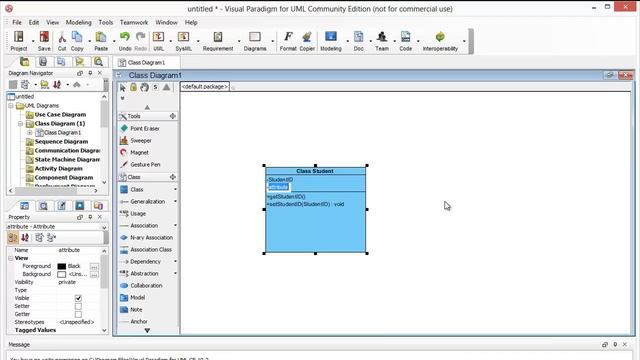The width and height of the screenshot is (640, 360).
Task: Select the N-ary Association tool
Action: (147, 238)
